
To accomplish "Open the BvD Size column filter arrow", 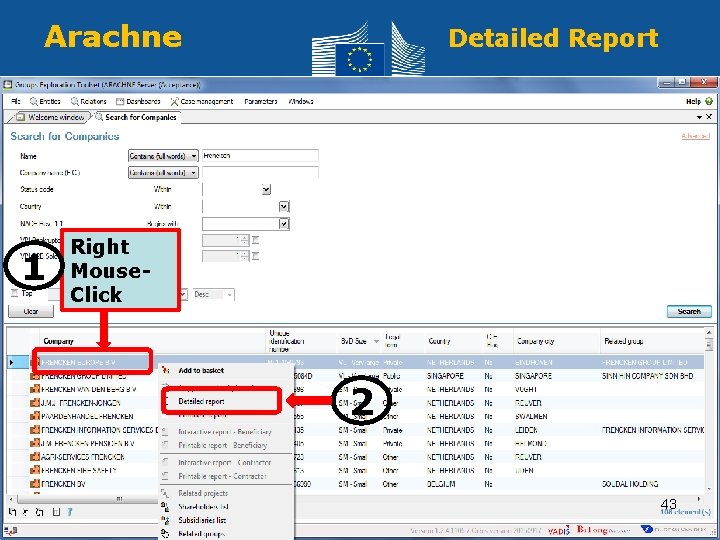I will (376, 341).
